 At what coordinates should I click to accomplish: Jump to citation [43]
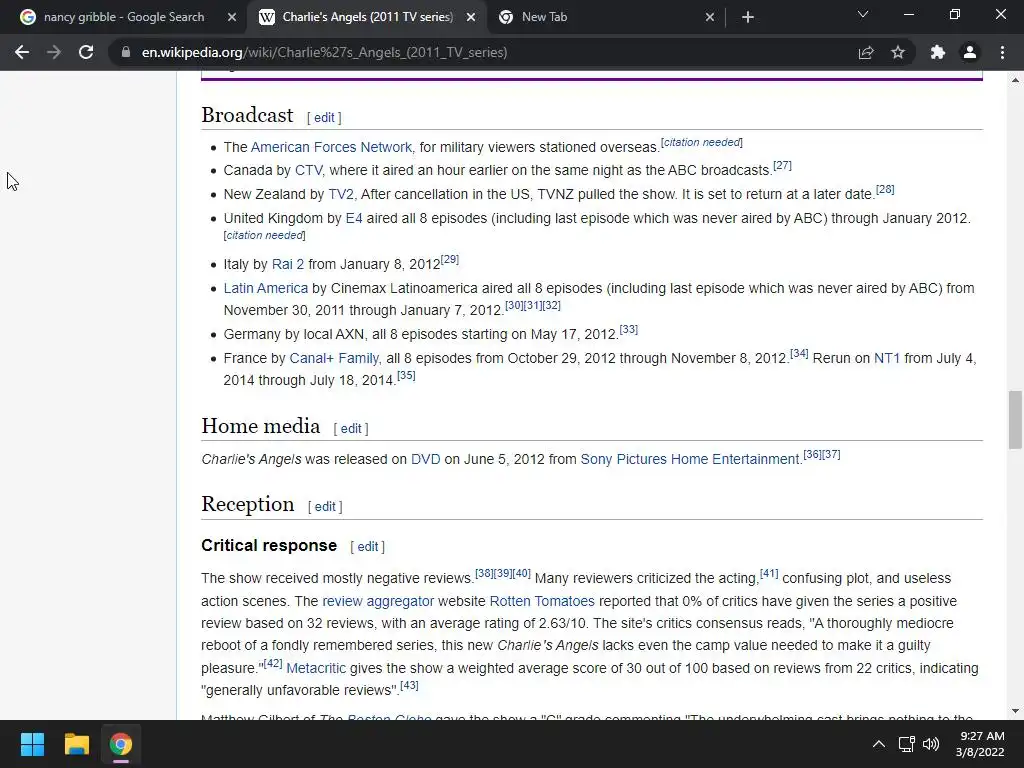pos(409,685)
